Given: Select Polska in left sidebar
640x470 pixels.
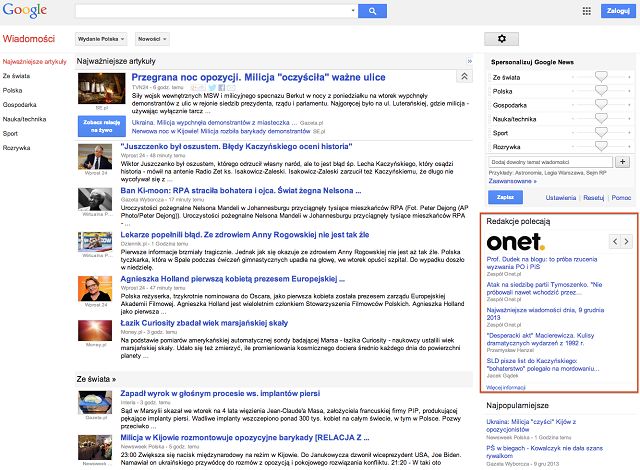Looking at the screenshot, I should [12, 90].
